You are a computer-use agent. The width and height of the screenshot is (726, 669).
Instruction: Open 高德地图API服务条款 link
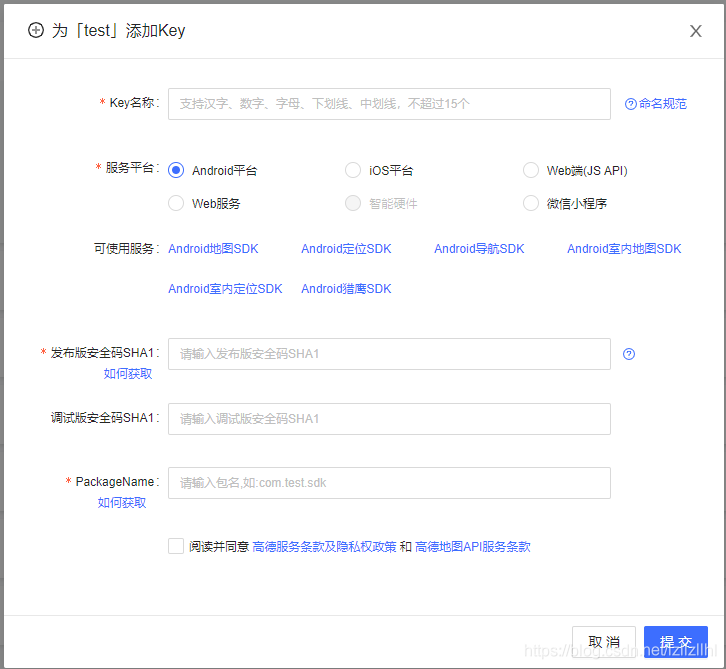(x=473, y=547)
